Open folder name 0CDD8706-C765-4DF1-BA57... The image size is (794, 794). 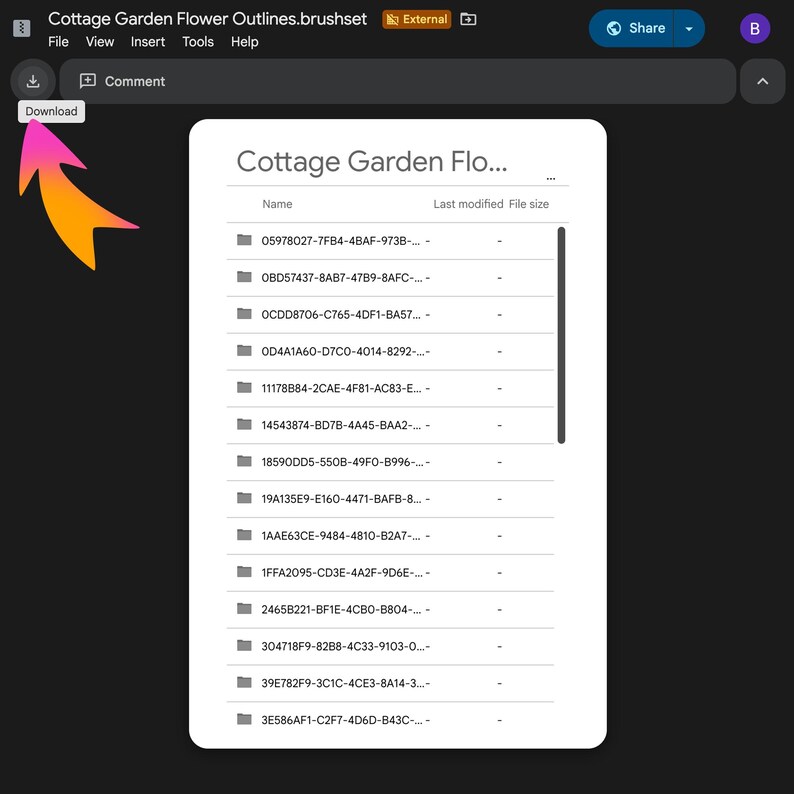point(341,315)
